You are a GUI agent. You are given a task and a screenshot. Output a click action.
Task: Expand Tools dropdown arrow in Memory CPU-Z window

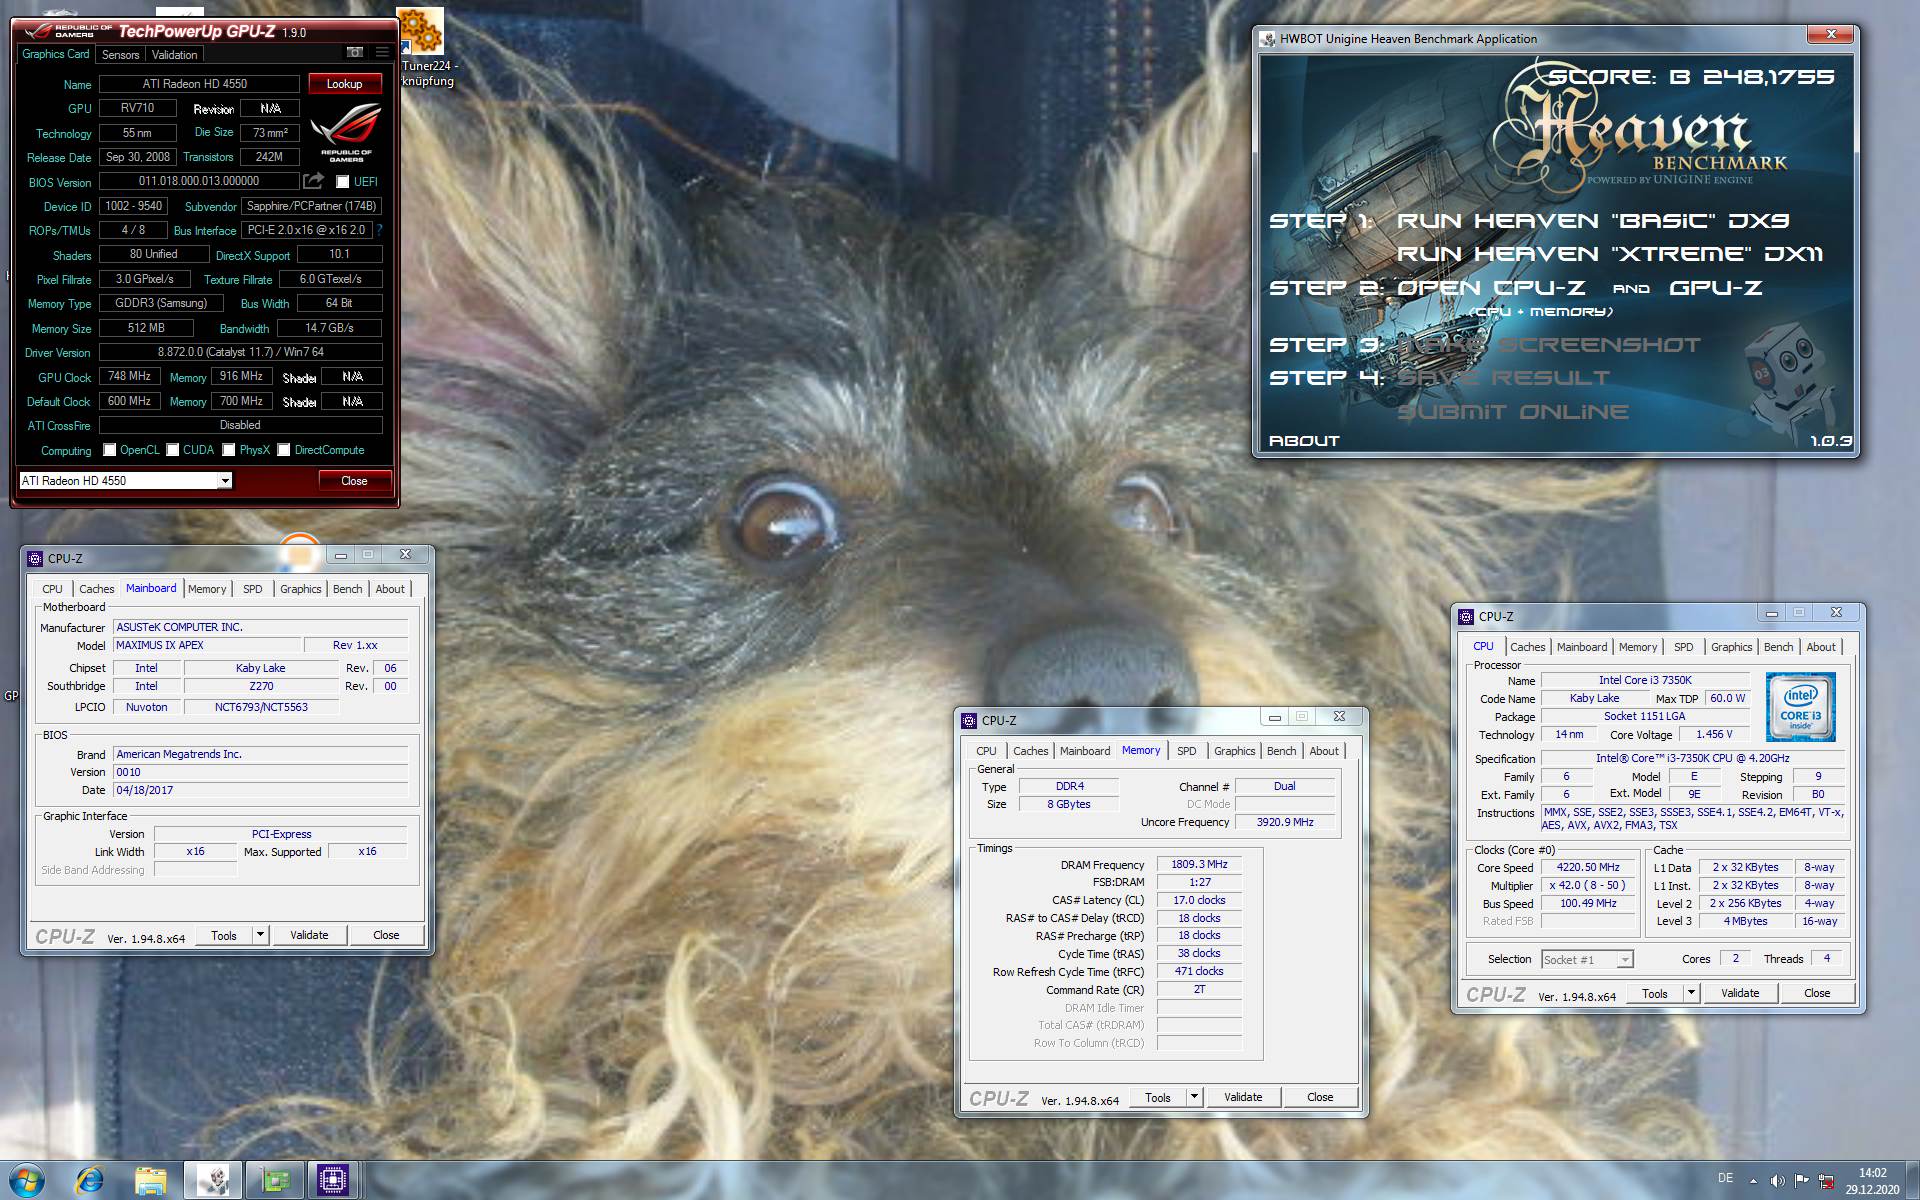(1194, 1097)
